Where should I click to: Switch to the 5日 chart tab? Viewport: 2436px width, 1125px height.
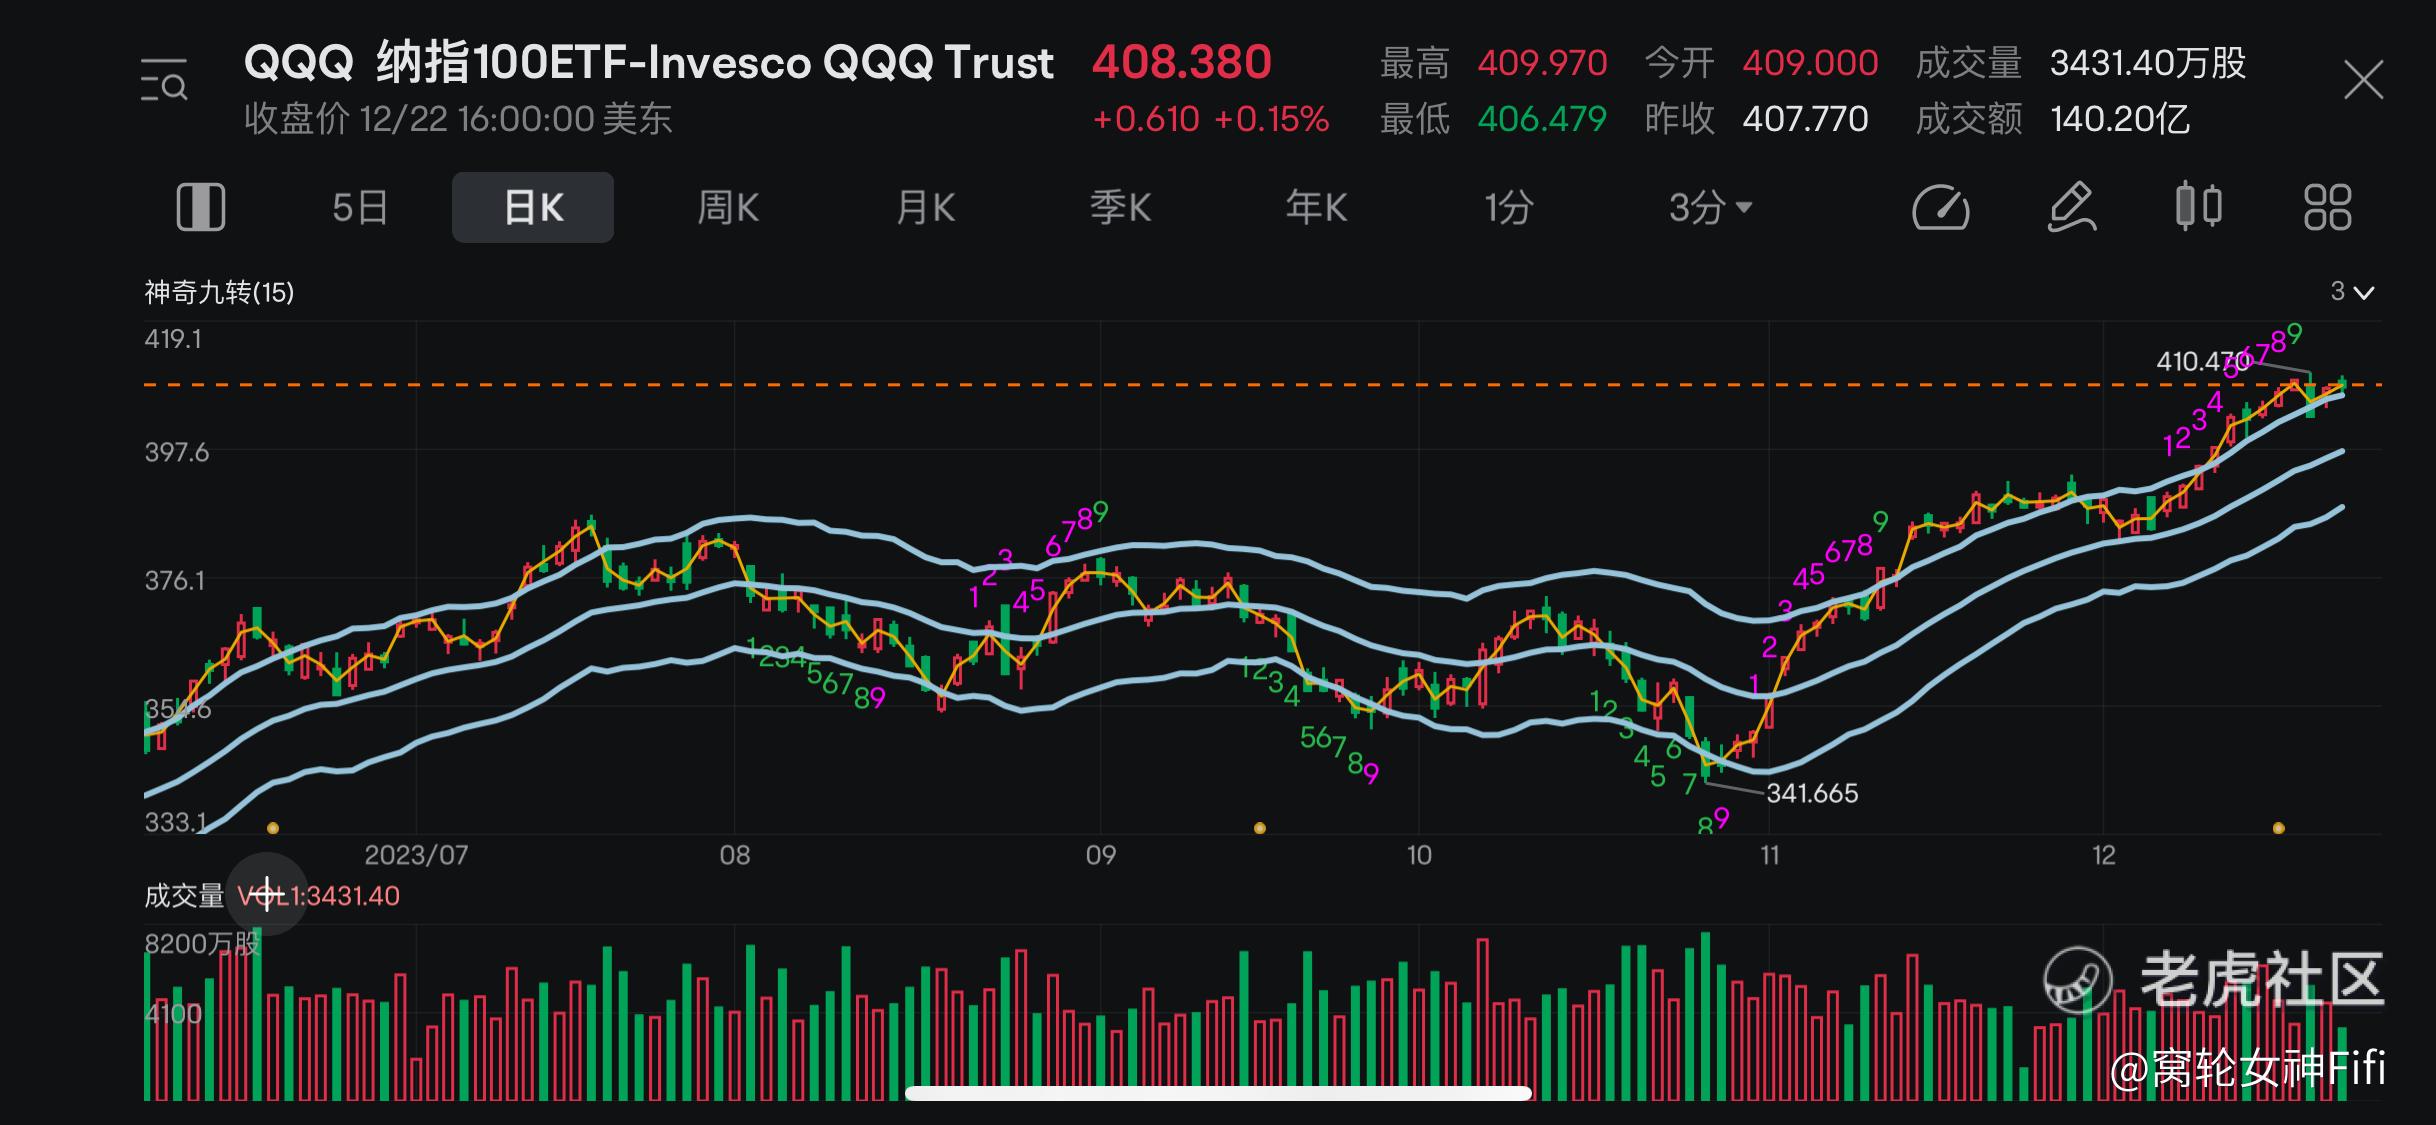[x=360, y=208]
